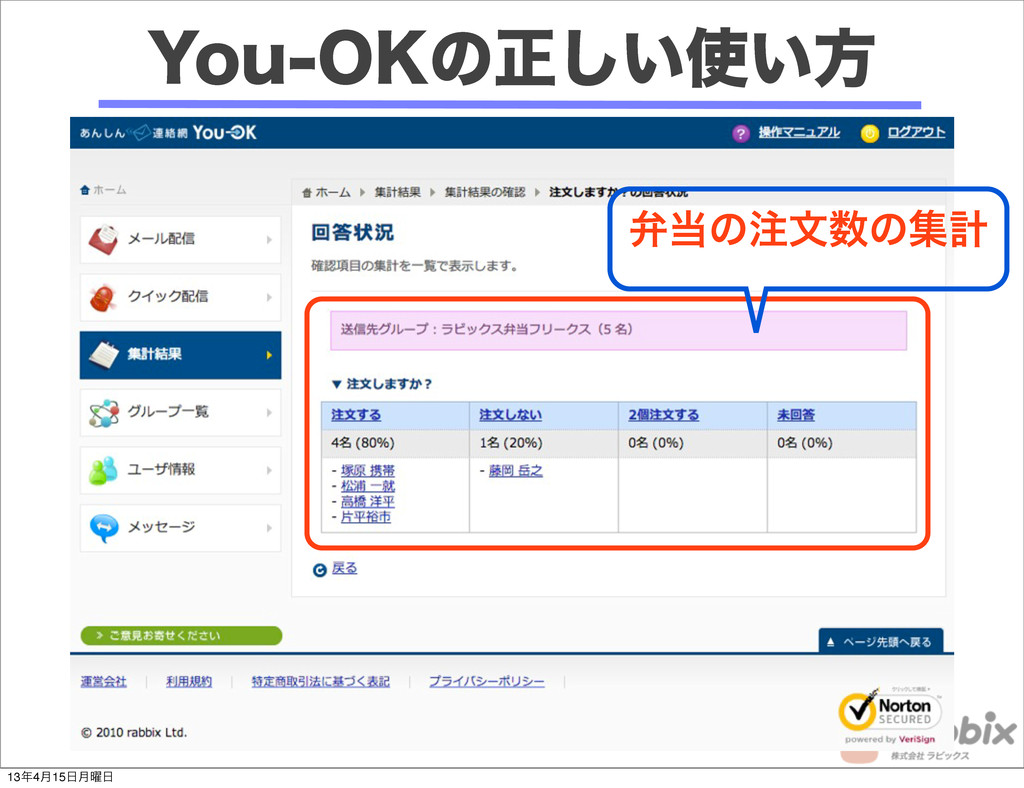Open respondent 松浦 一就
The width and height of the screenshot is (1024, 788).
point(368,486)
